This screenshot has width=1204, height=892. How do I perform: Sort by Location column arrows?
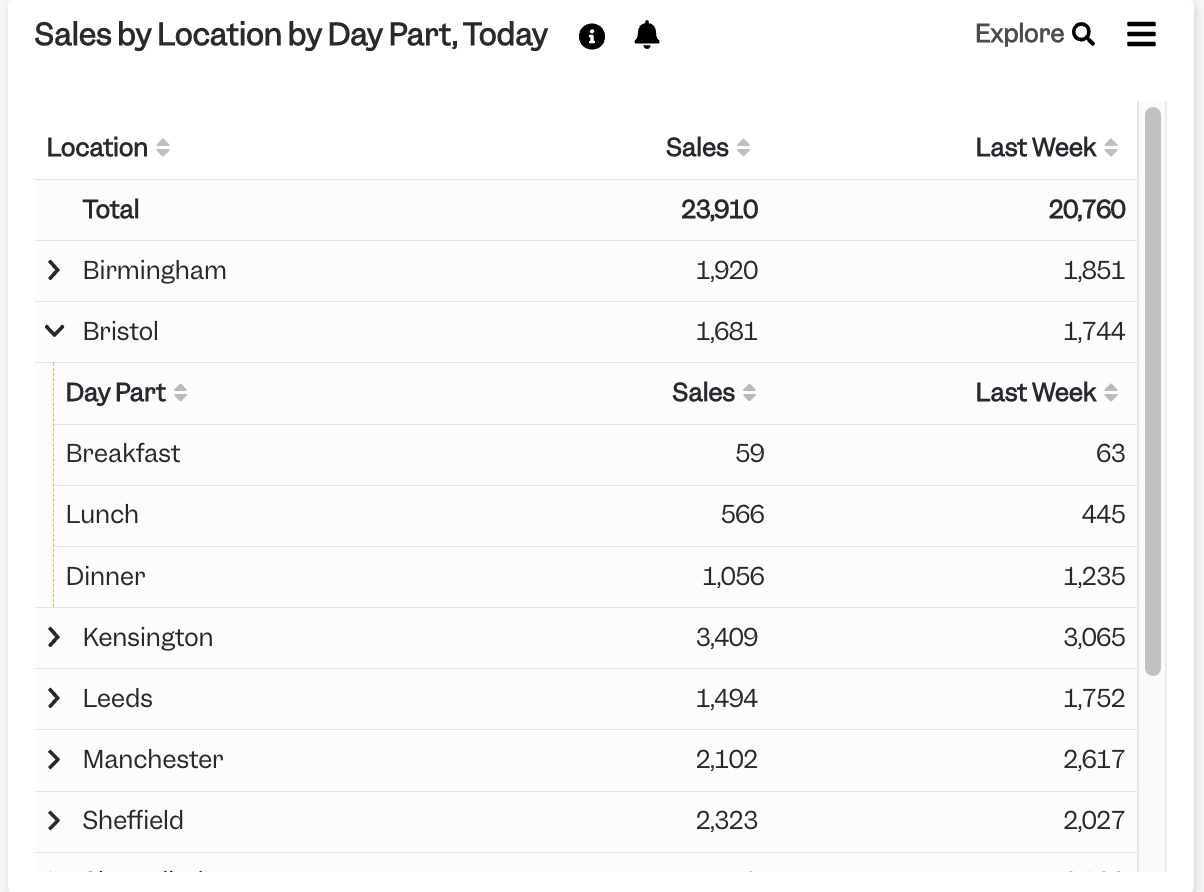[163, 148]
